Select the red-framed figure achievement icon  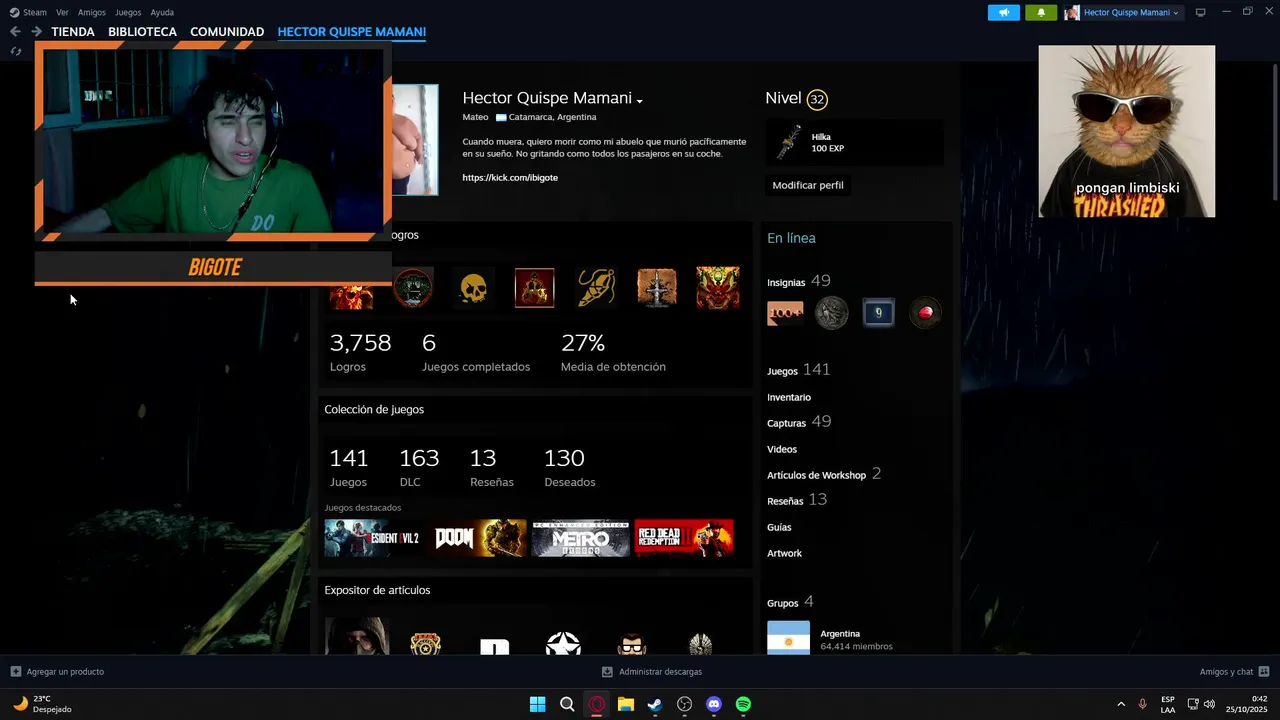click(x=534, y=288)
